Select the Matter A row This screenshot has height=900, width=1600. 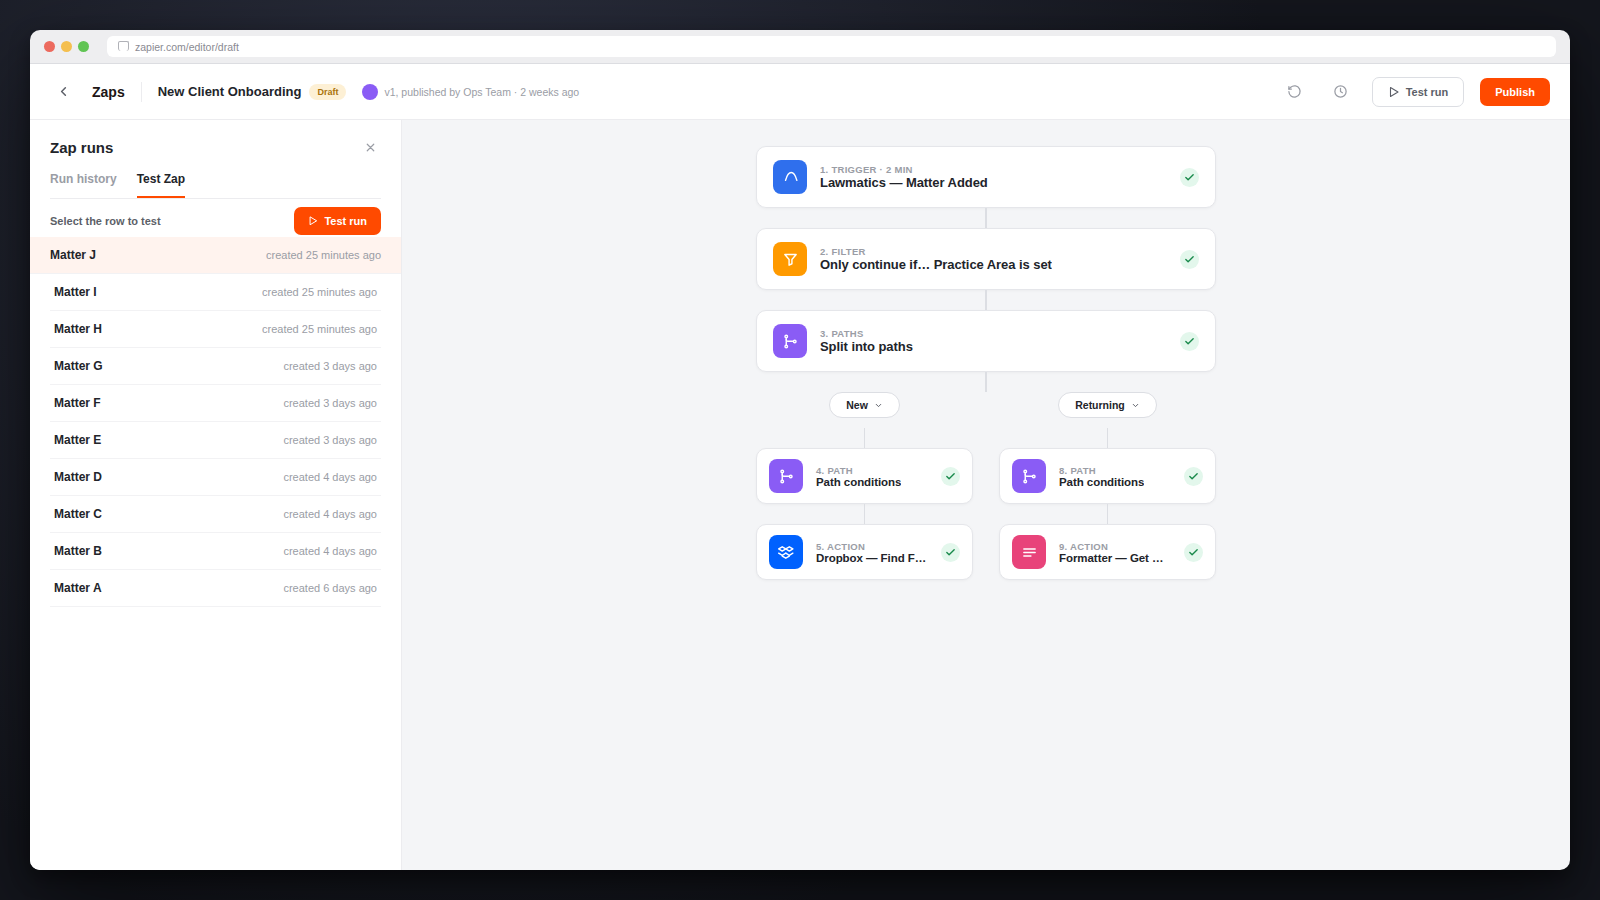click(215, 588)
